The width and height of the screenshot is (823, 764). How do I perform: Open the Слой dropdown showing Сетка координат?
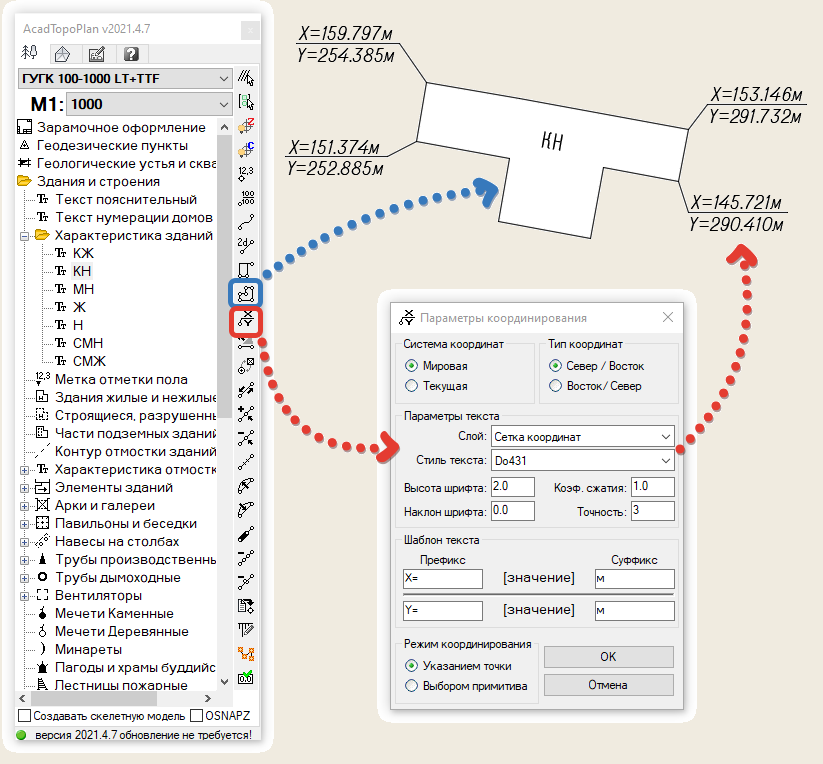click(582, 437)
